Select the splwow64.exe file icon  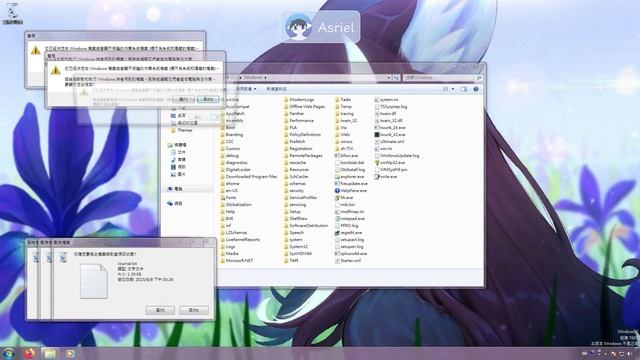pos(337,253)
